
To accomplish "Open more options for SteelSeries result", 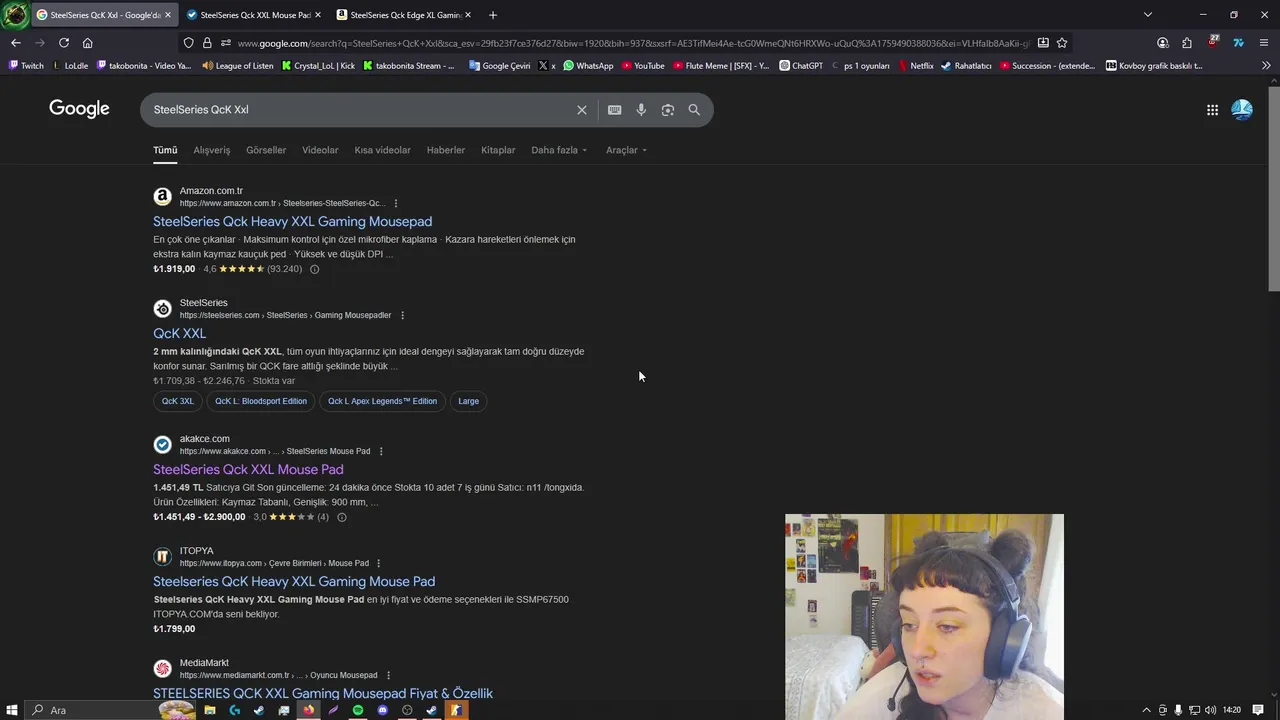I will [402, 315].
